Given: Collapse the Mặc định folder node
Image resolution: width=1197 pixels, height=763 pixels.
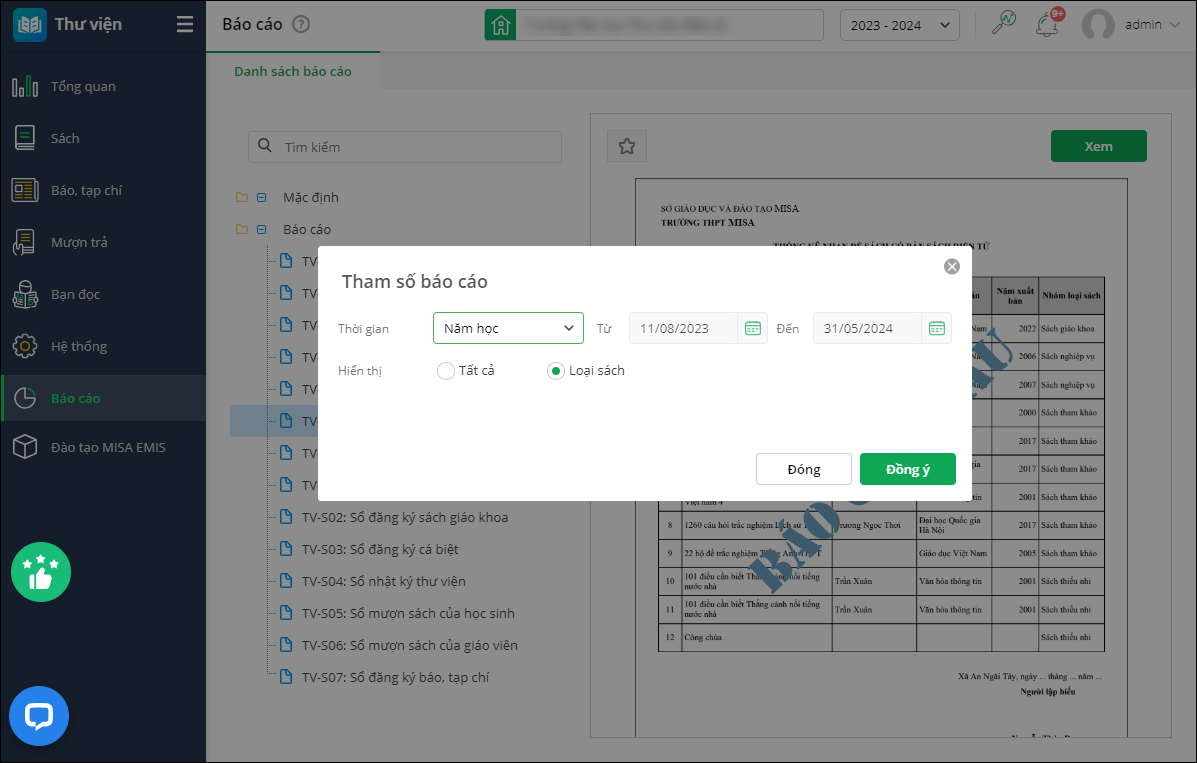Looking at the screenshot, I should [262, 197].
